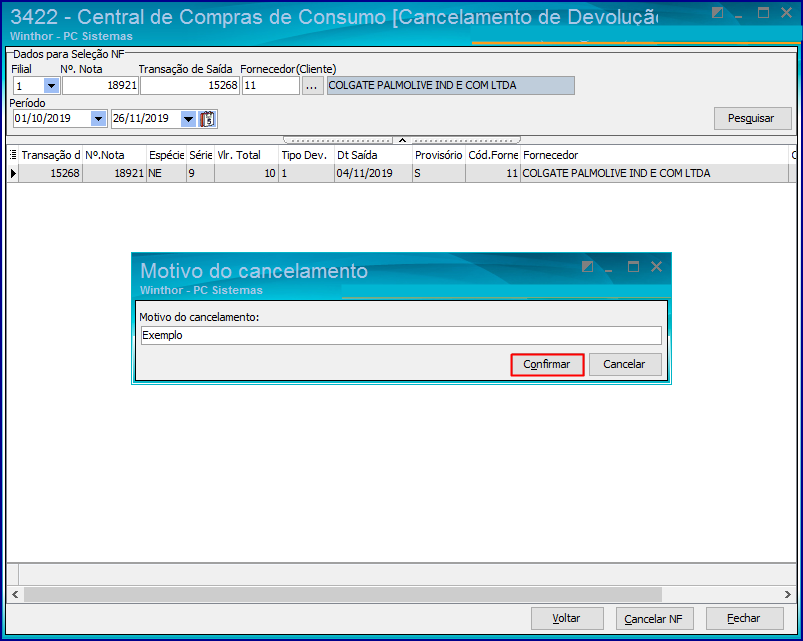
Task: Click the Nº. Nota field with 18921
Action: [x=100, y=86]
